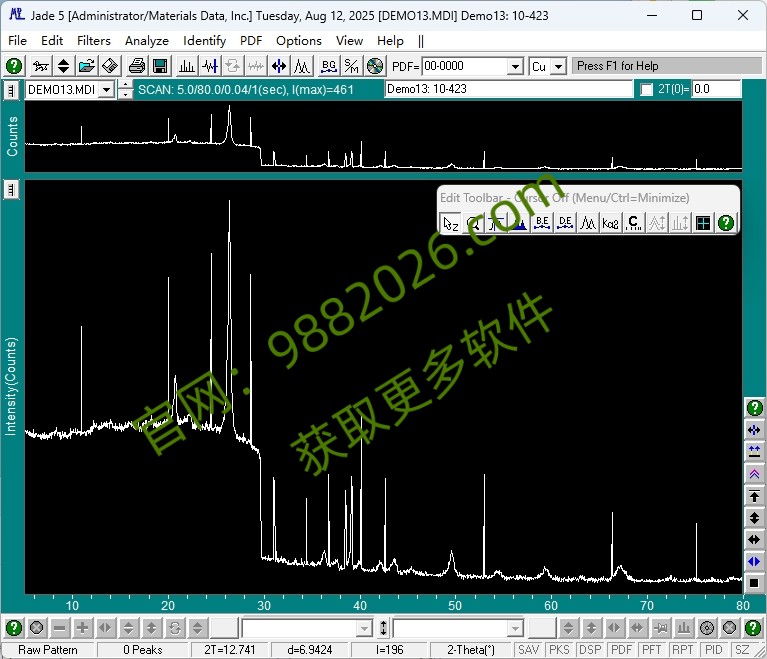
Task: Open the View menu
Action: coord(349,41)
